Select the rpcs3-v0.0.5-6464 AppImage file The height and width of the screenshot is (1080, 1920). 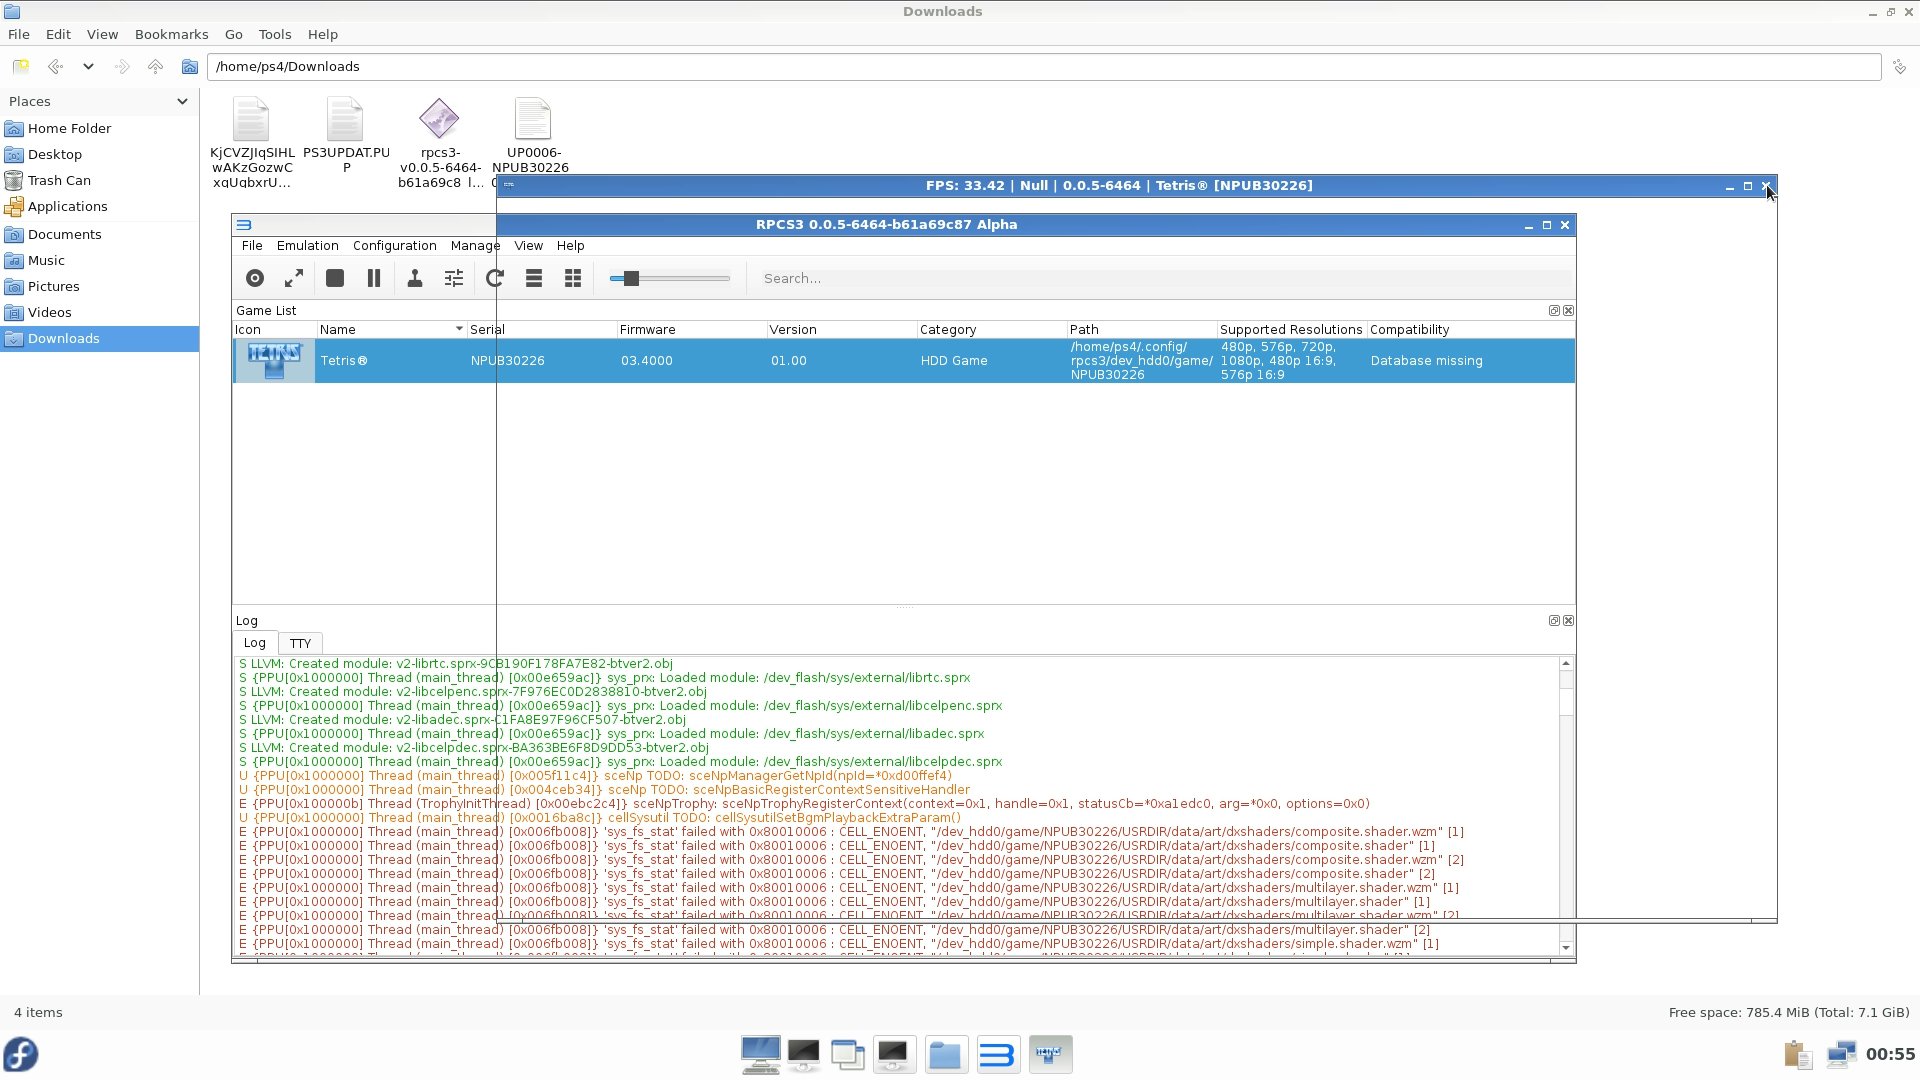pos(440,143)
